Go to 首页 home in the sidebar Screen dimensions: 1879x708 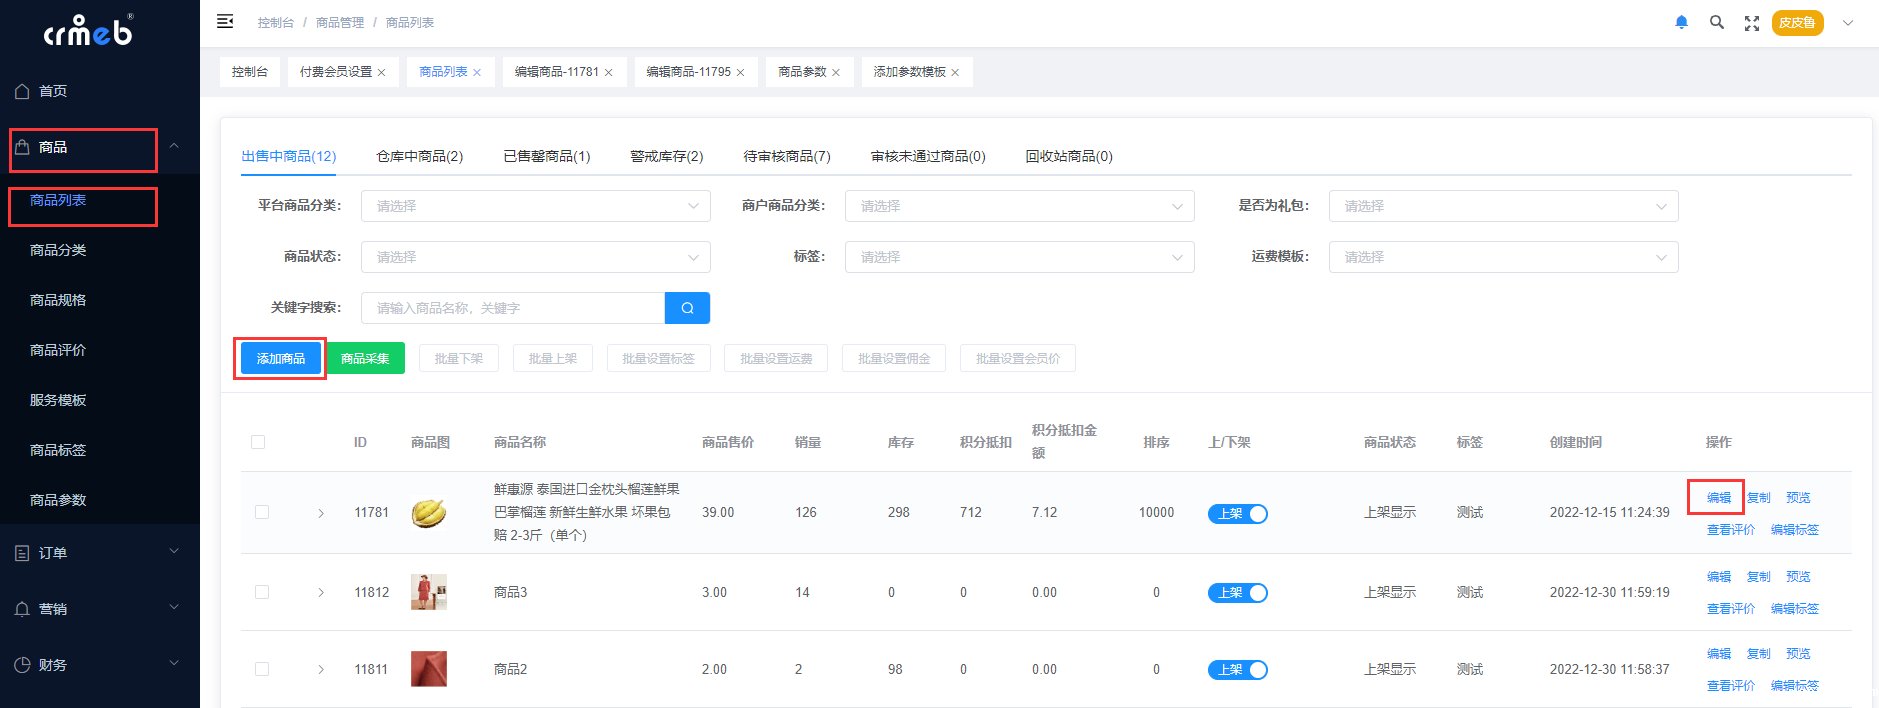click(x=53, y=91)
